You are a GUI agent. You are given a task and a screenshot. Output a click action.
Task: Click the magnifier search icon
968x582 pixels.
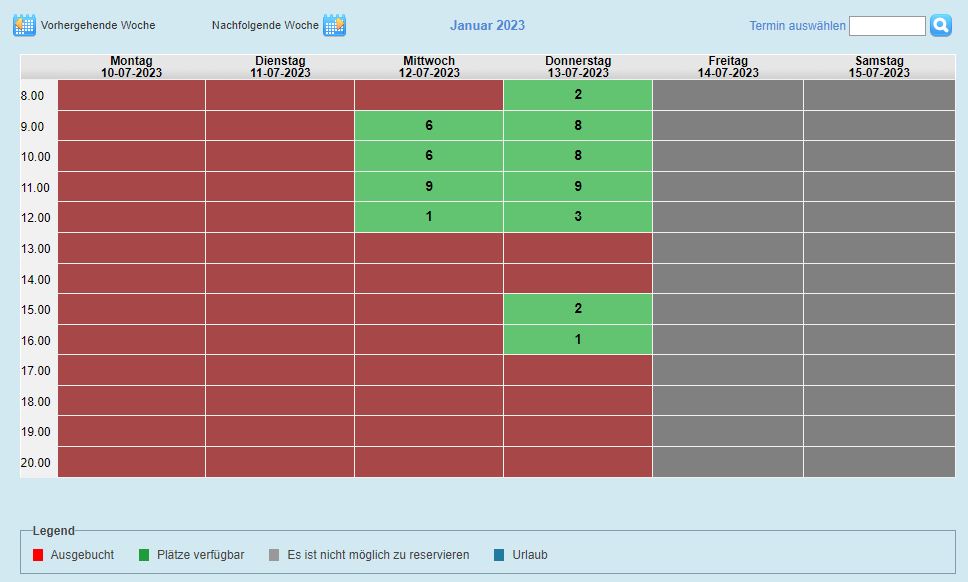click(x=940, y=25)
